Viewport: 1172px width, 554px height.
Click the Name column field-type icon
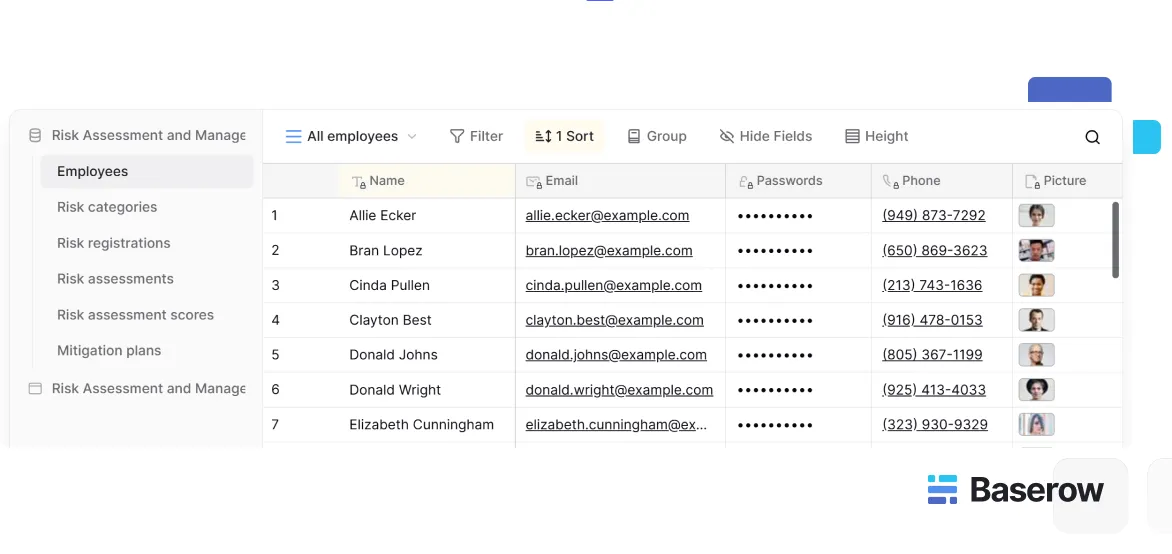[x=358, y=182]
